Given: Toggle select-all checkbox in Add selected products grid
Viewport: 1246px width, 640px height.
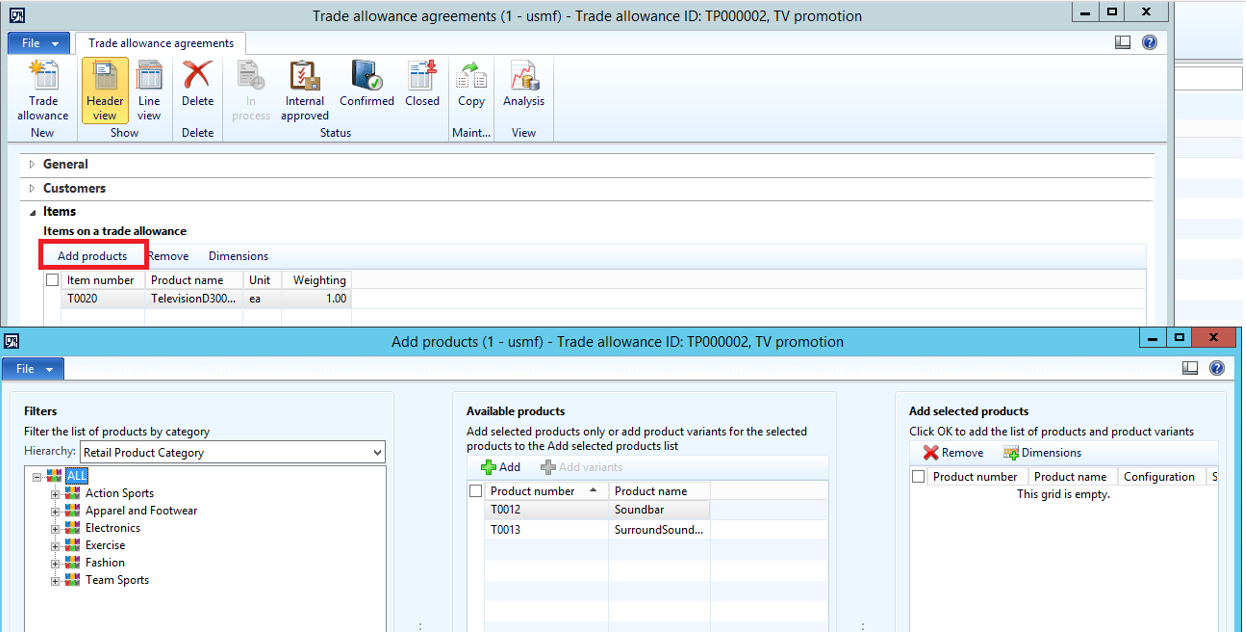Looking at the screenshot, I should tap(918, 477).
